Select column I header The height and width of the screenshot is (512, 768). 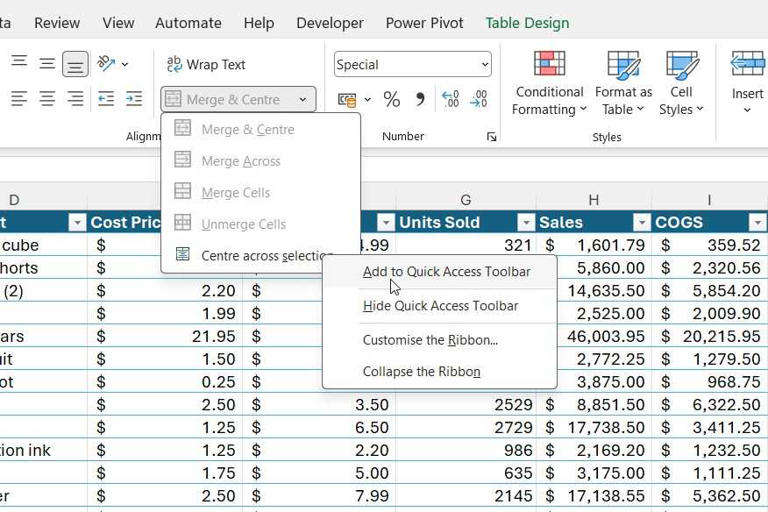coord(709,199)
